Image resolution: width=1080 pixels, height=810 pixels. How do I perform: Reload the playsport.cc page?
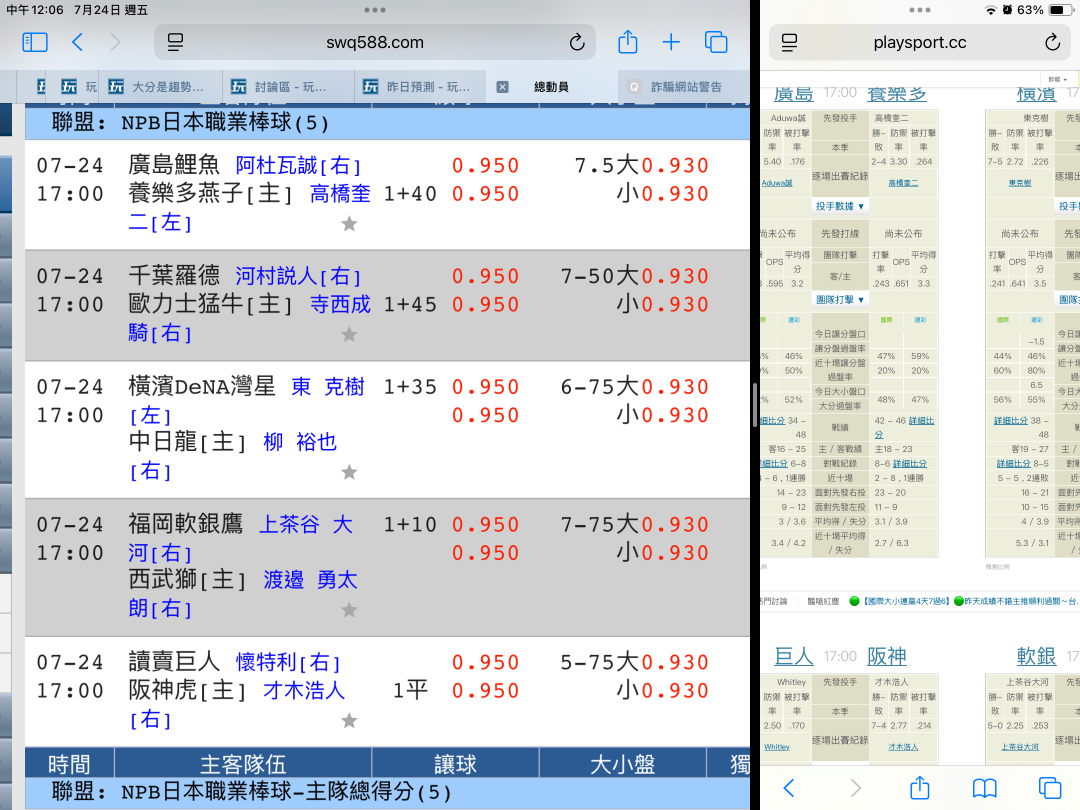click(x=1052, y=42)
